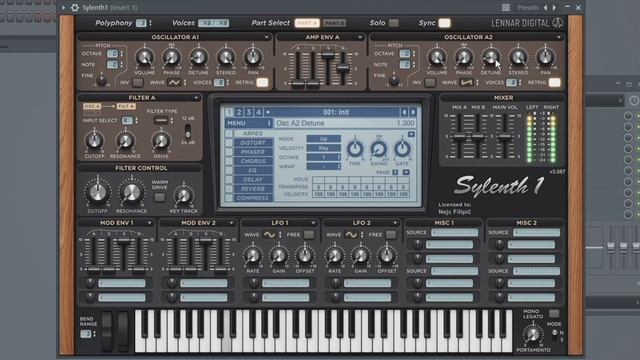Toggle LFO 1 Free switch
The image size is (640, 360).
pos(309,235)
